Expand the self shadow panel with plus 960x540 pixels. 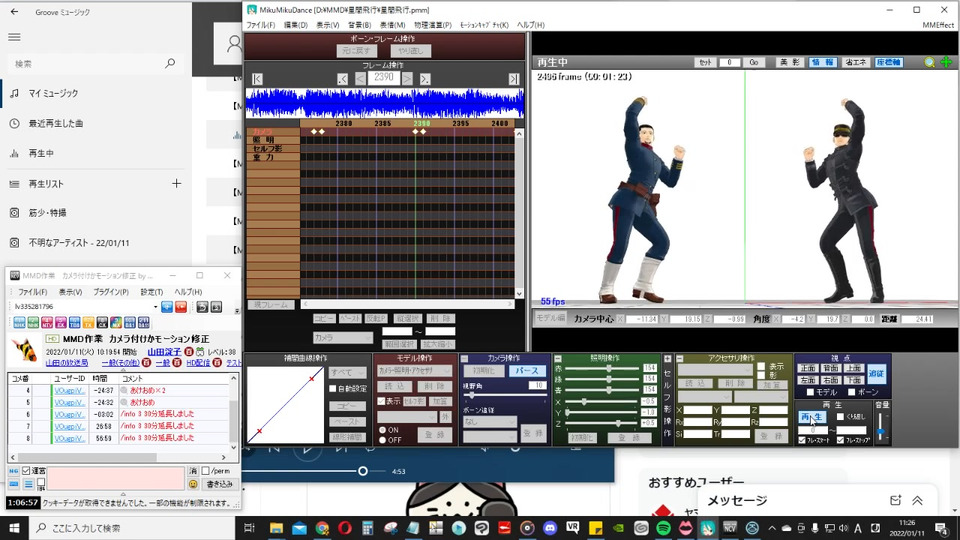[x=667, y=358]
